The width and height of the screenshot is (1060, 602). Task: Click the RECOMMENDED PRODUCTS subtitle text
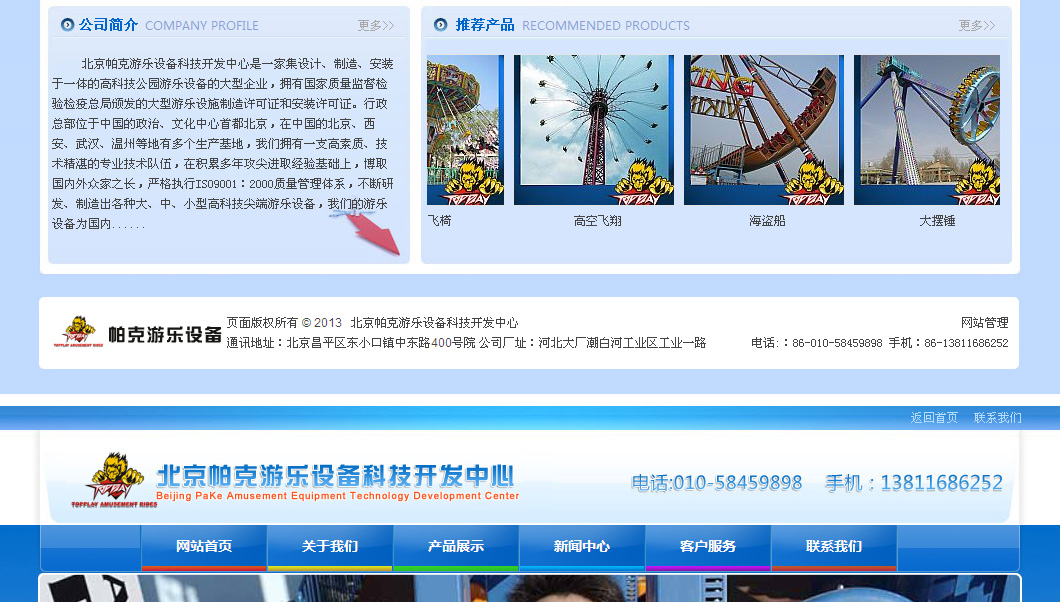tap(606, 26)
